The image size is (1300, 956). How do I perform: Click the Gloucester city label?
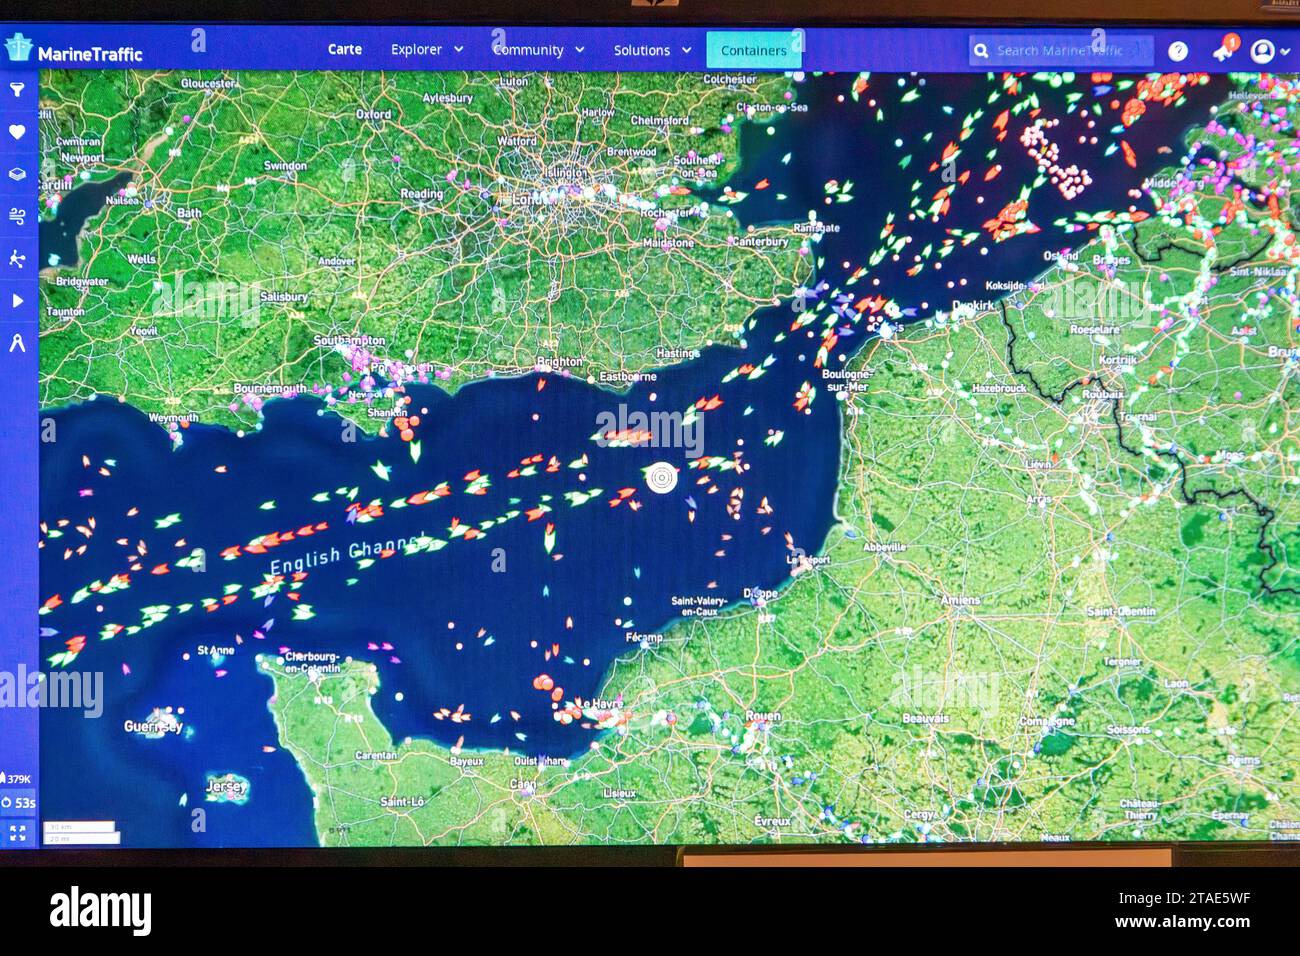[x=208, y=84]
